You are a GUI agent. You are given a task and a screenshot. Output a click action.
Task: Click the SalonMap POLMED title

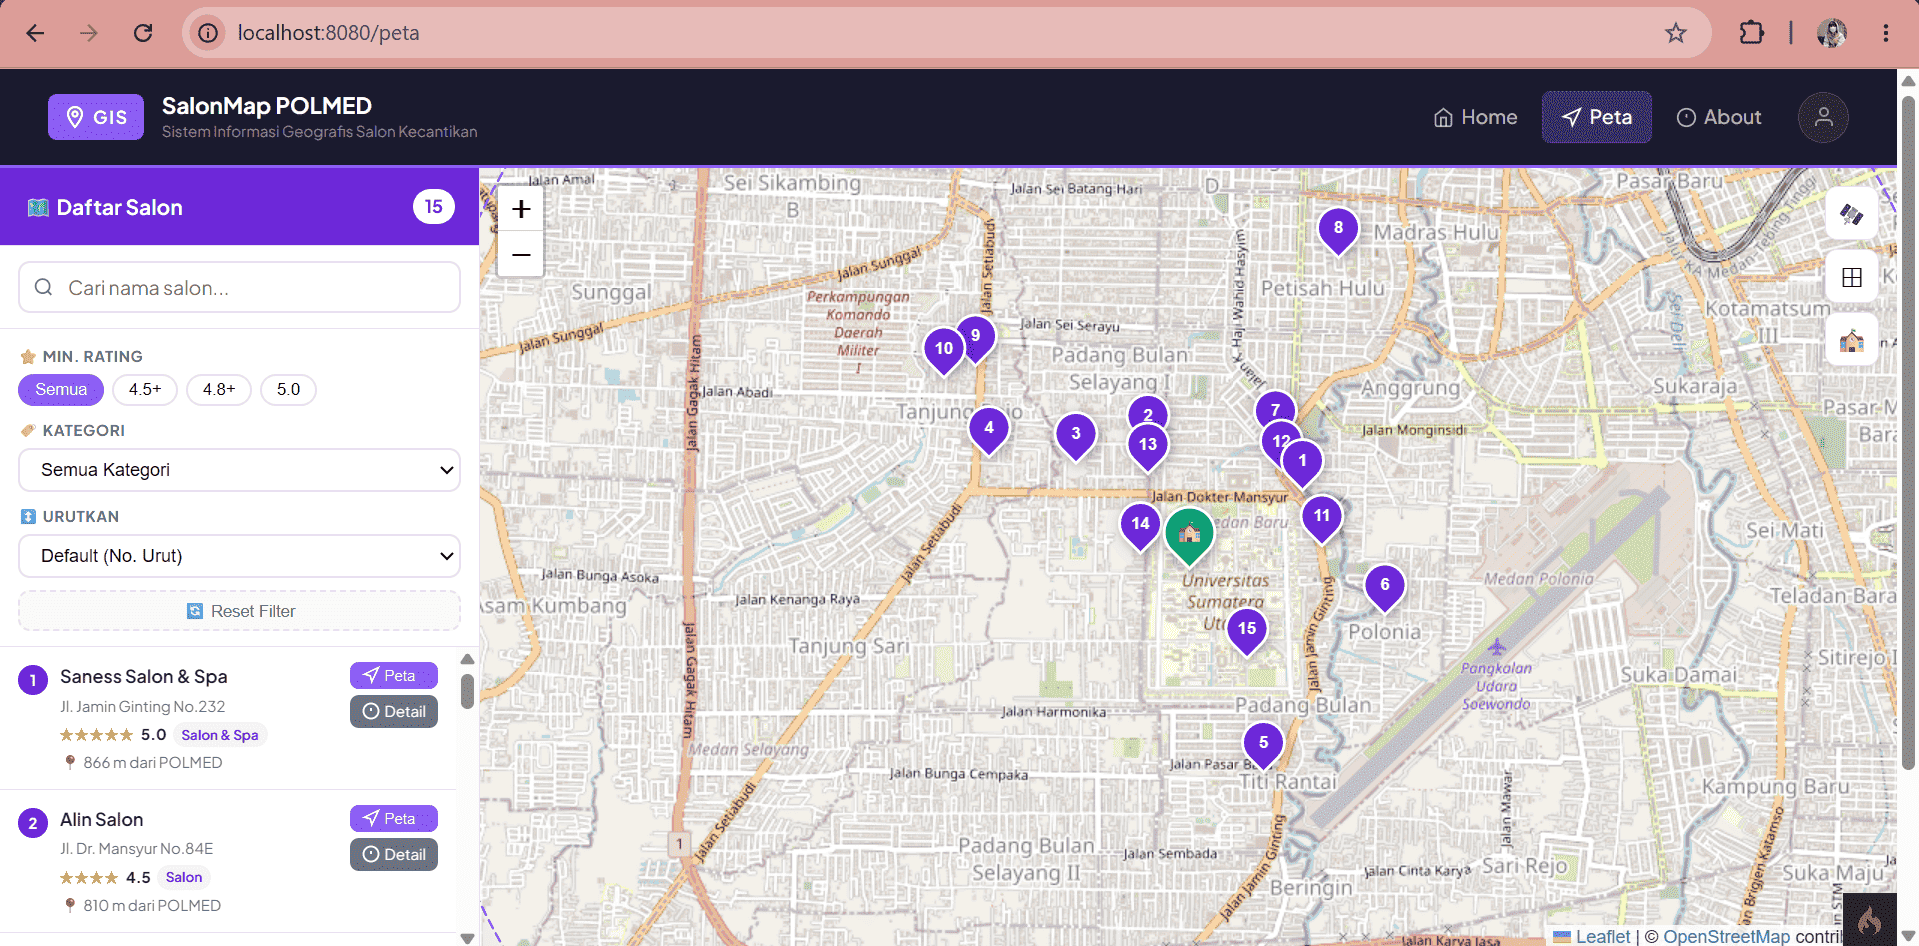pos(267,106)
